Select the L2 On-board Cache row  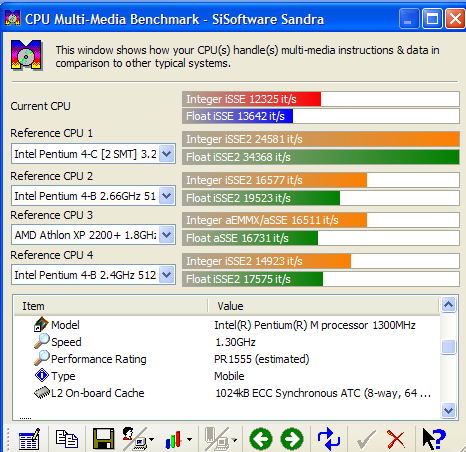coord(227,393)
